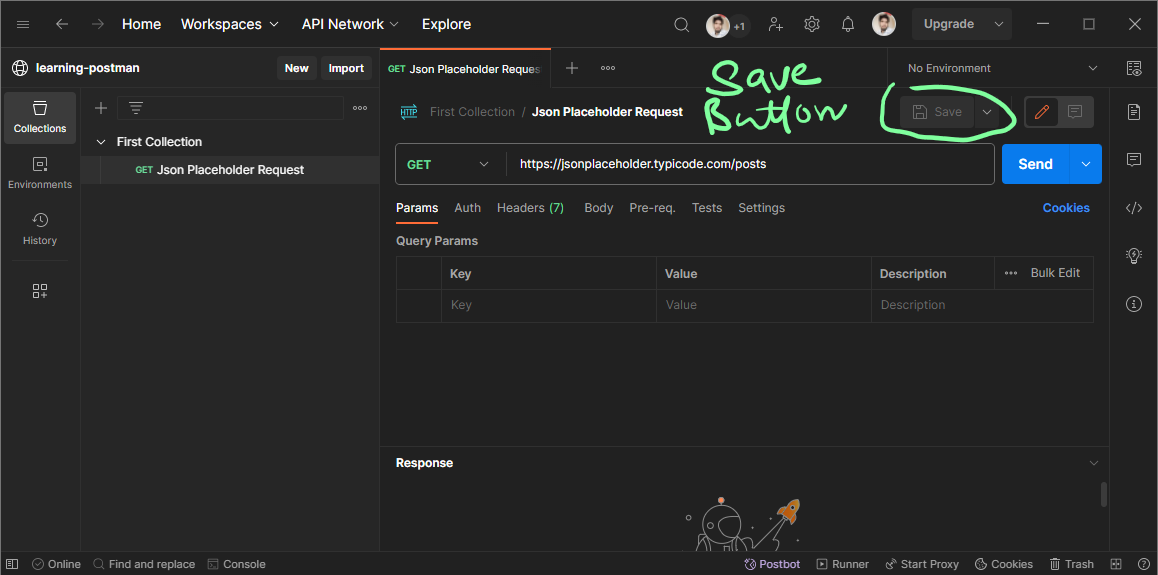1158x575 pixels.
Task: Open the Cookies link beside request tabs
Action: pos(1066,208)
